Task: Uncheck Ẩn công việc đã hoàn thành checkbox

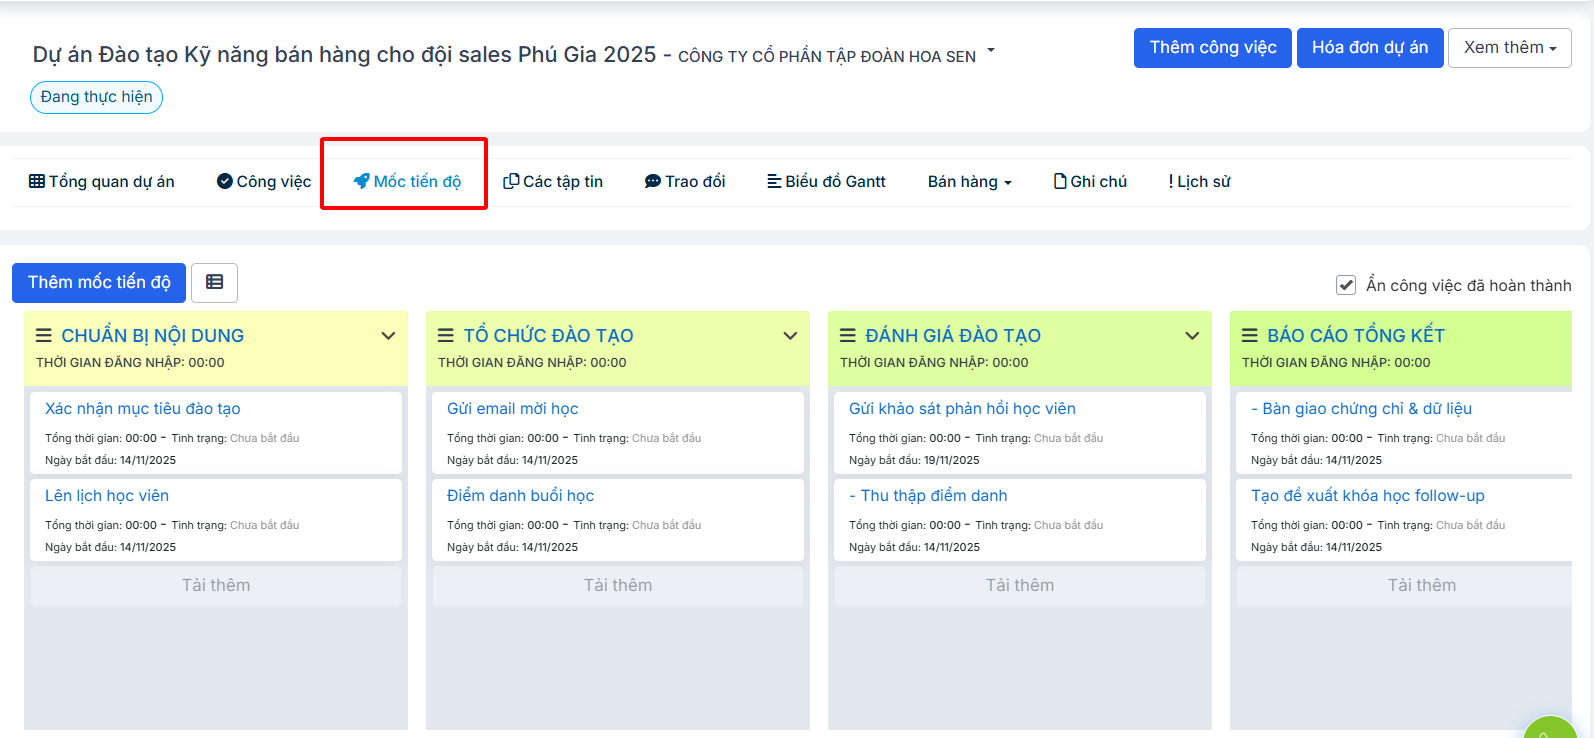Action: tap(1346, 285)
